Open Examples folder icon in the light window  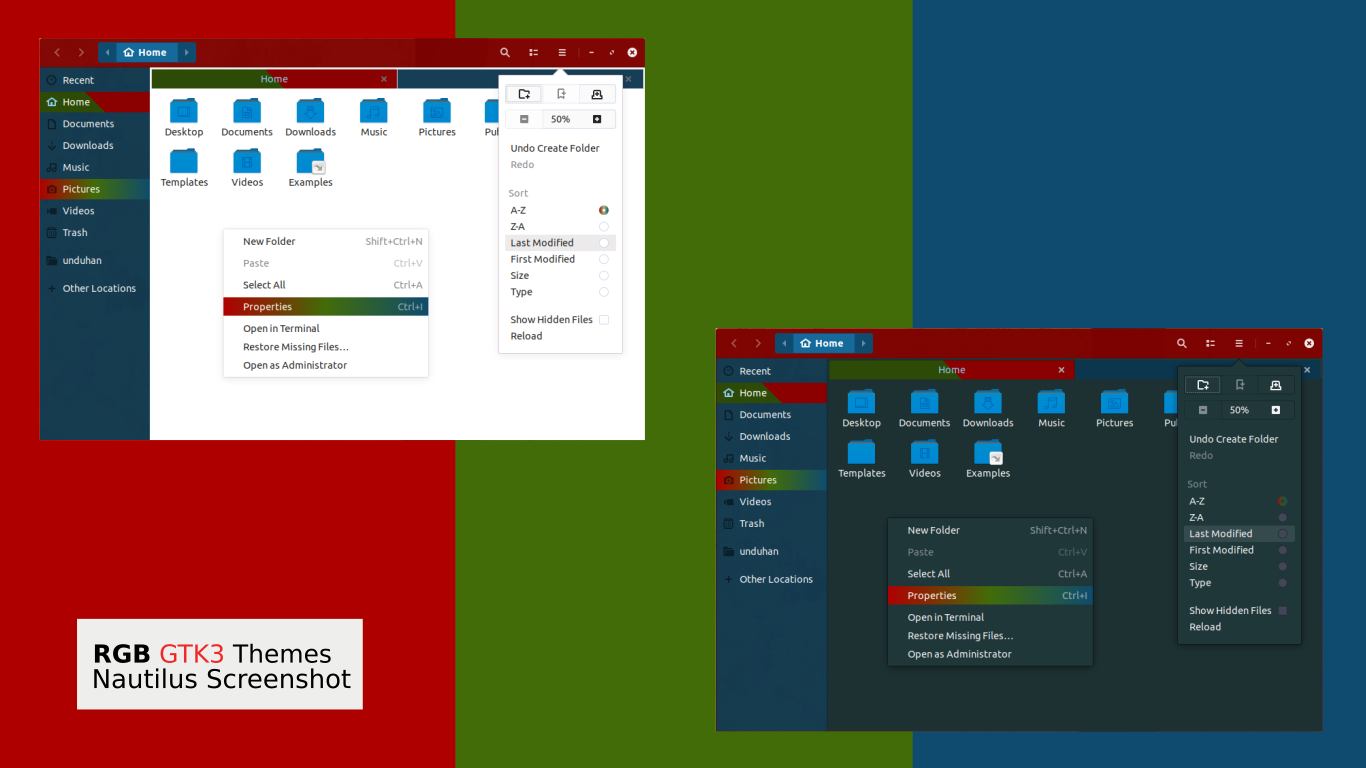(311, 161)
